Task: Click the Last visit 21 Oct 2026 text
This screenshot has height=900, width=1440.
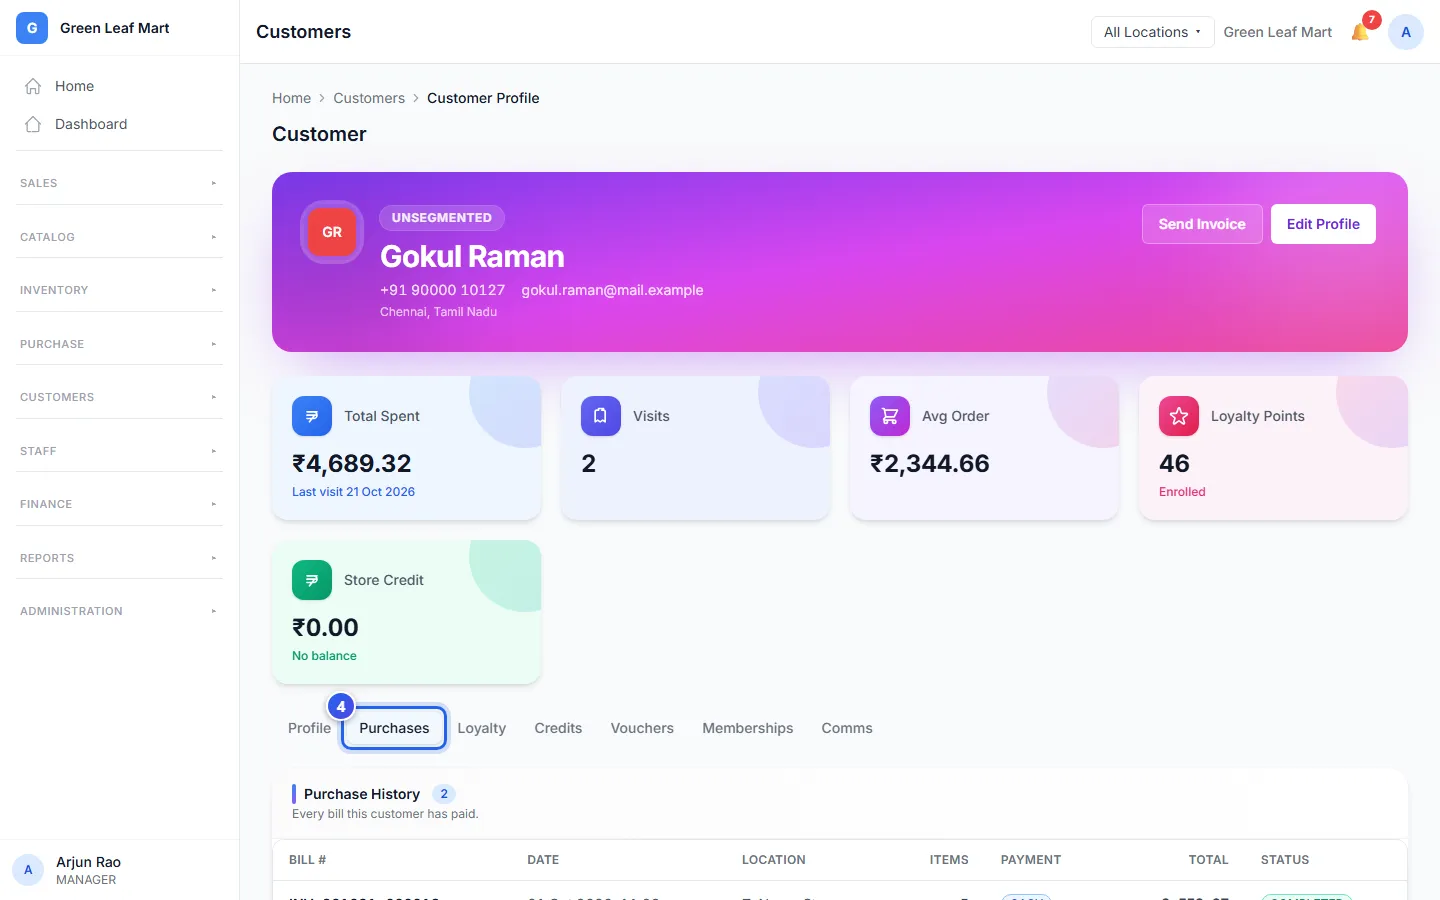Action: [x=353, y=492]
